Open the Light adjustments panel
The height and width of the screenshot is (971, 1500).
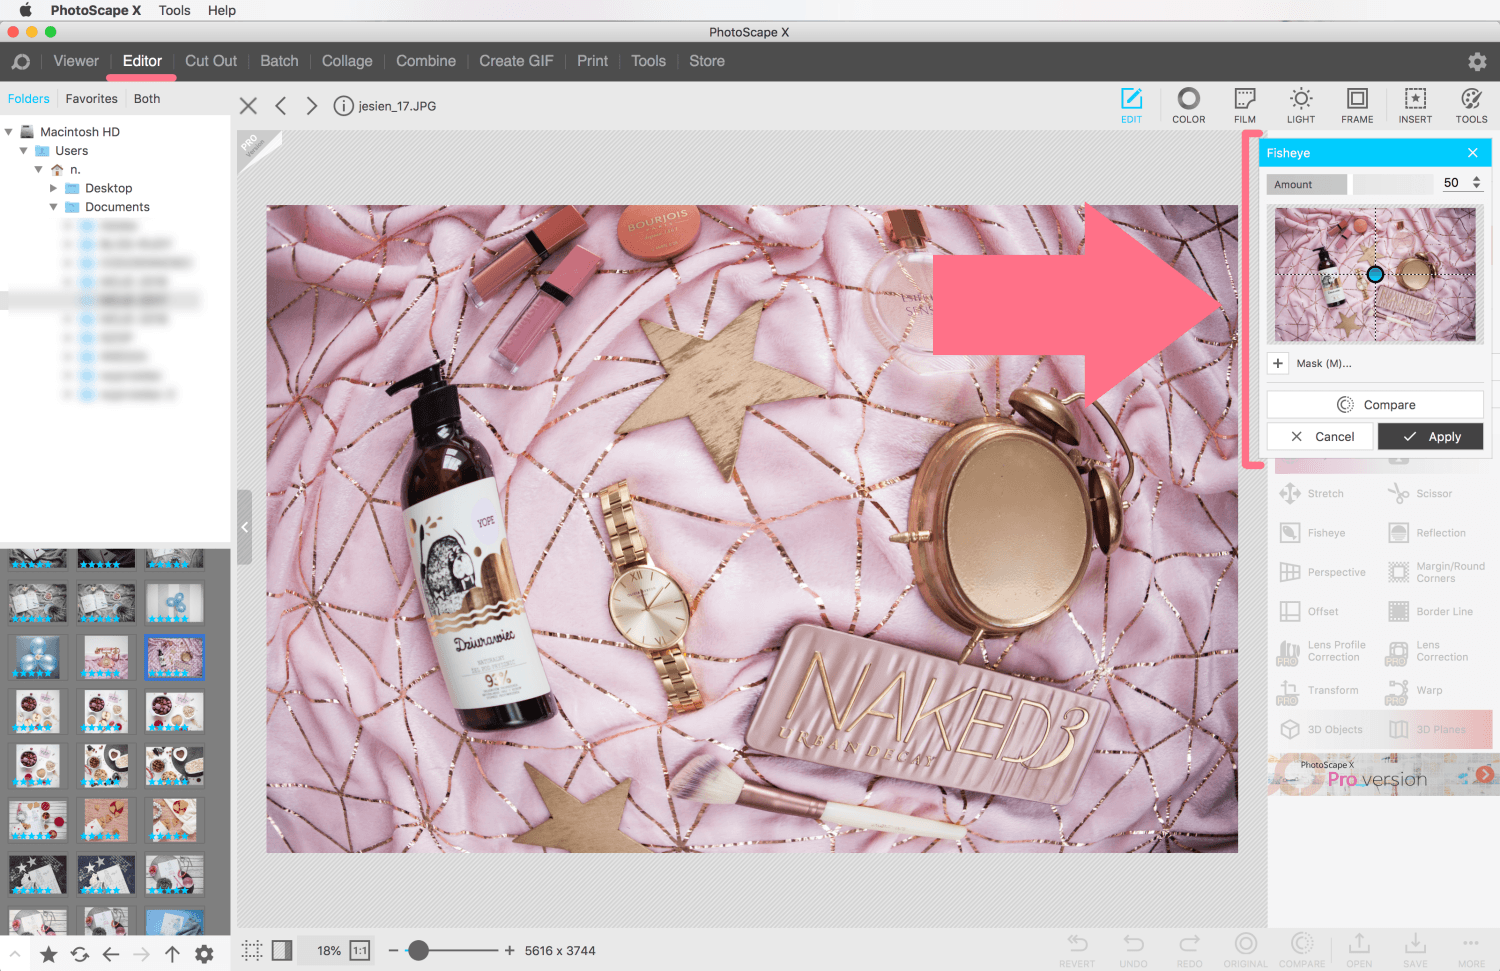pyautogui.click(x=1301, y=105)
